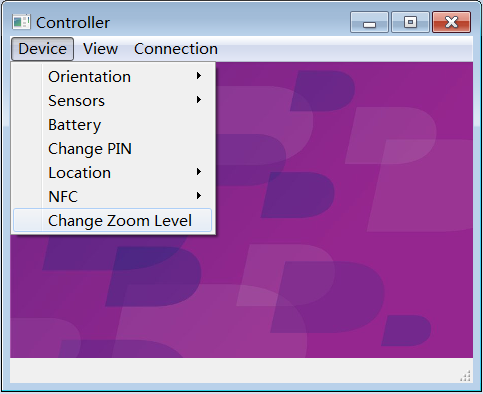This screenshot has width=483, height=394.
Task: Open the View menu
Action: tap(100, 49)
